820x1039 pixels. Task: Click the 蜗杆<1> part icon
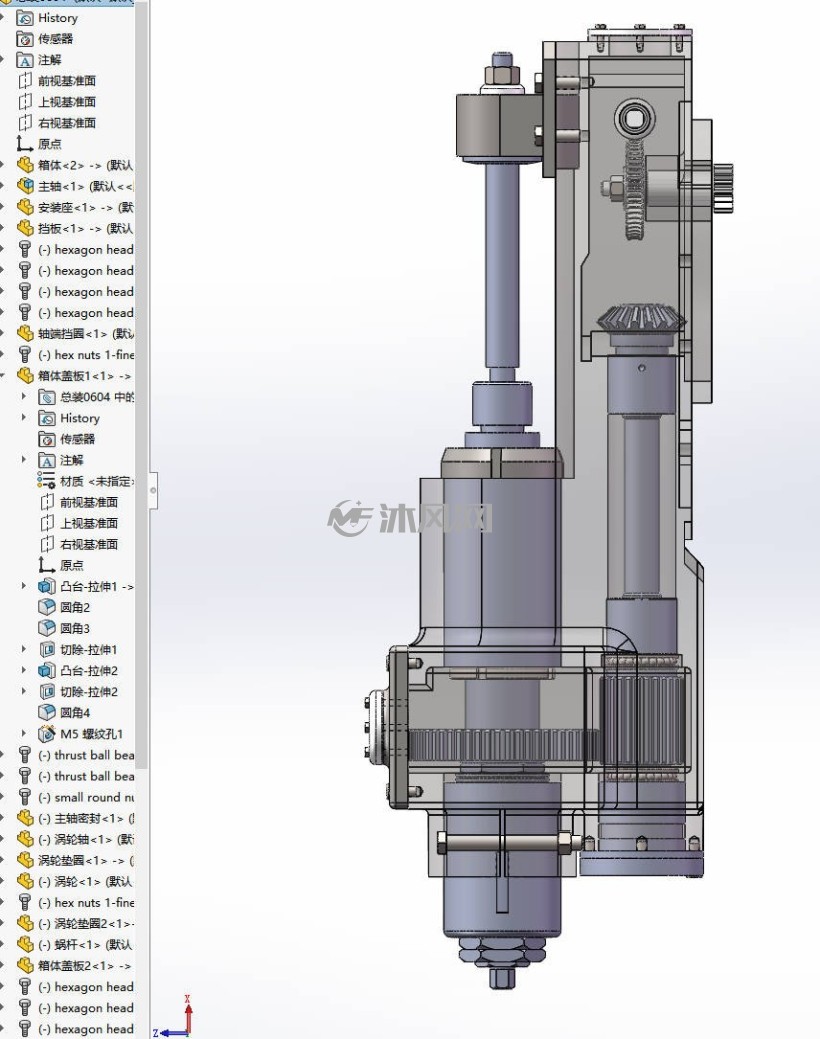click(x=25, y=944)
